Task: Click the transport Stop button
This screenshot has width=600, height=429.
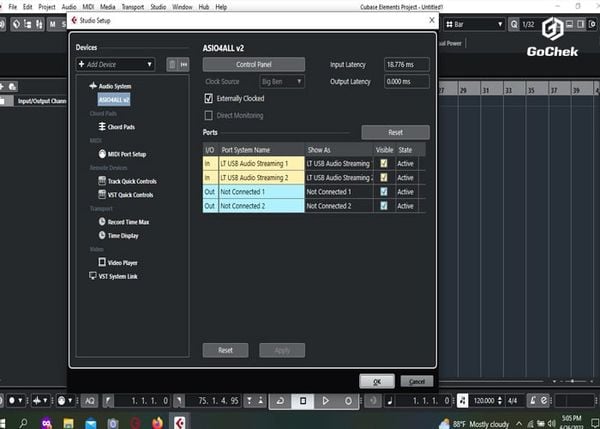Action: [303, 401]
